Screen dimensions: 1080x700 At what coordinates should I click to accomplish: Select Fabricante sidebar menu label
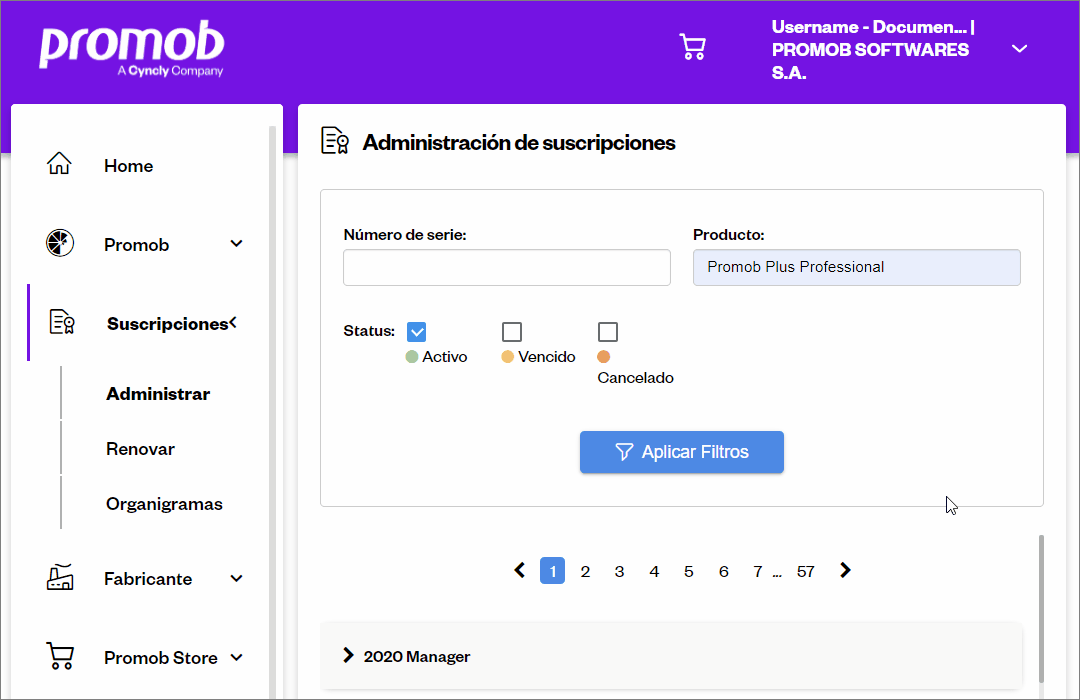tap(148, 579)
